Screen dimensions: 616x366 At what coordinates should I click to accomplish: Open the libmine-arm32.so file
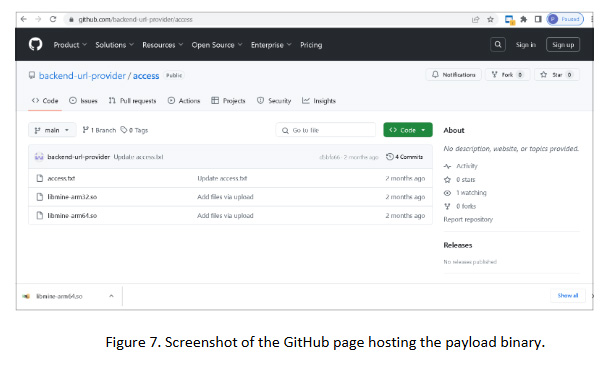72,197
